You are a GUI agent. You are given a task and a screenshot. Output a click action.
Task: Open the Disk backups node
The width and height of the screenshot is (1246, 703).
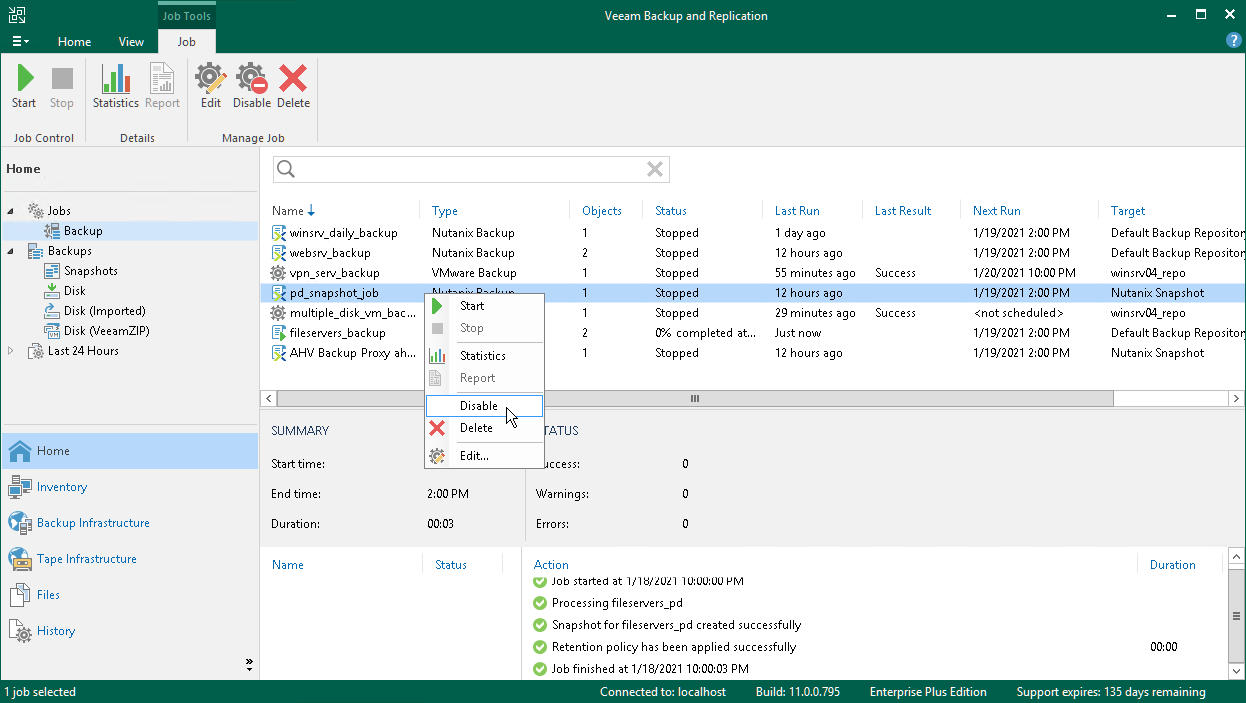[x=74, y=291]
